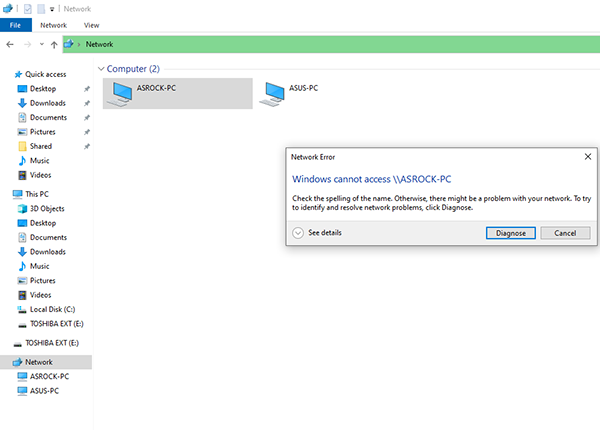Viewport: 600px width, 430px height.
Task: Click the New folder icon in title bar
Action: 41,9
